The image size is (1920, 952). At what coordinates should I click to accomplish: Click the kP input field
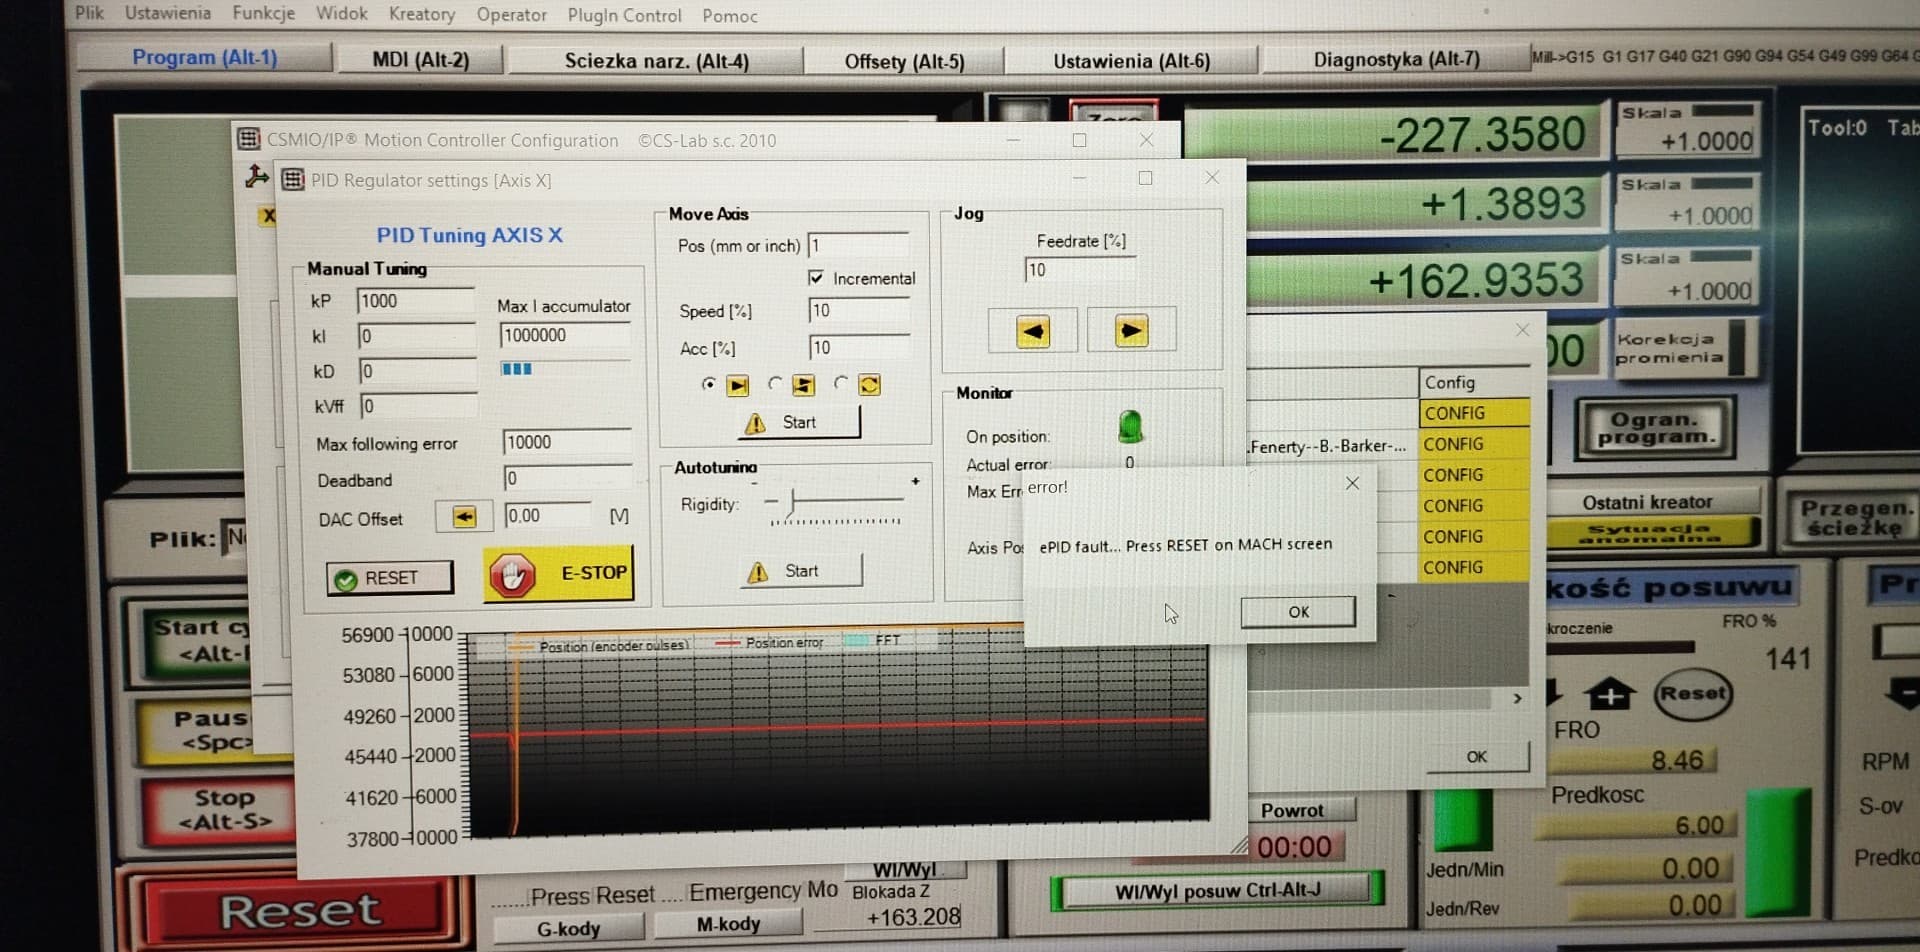point(414,301)
